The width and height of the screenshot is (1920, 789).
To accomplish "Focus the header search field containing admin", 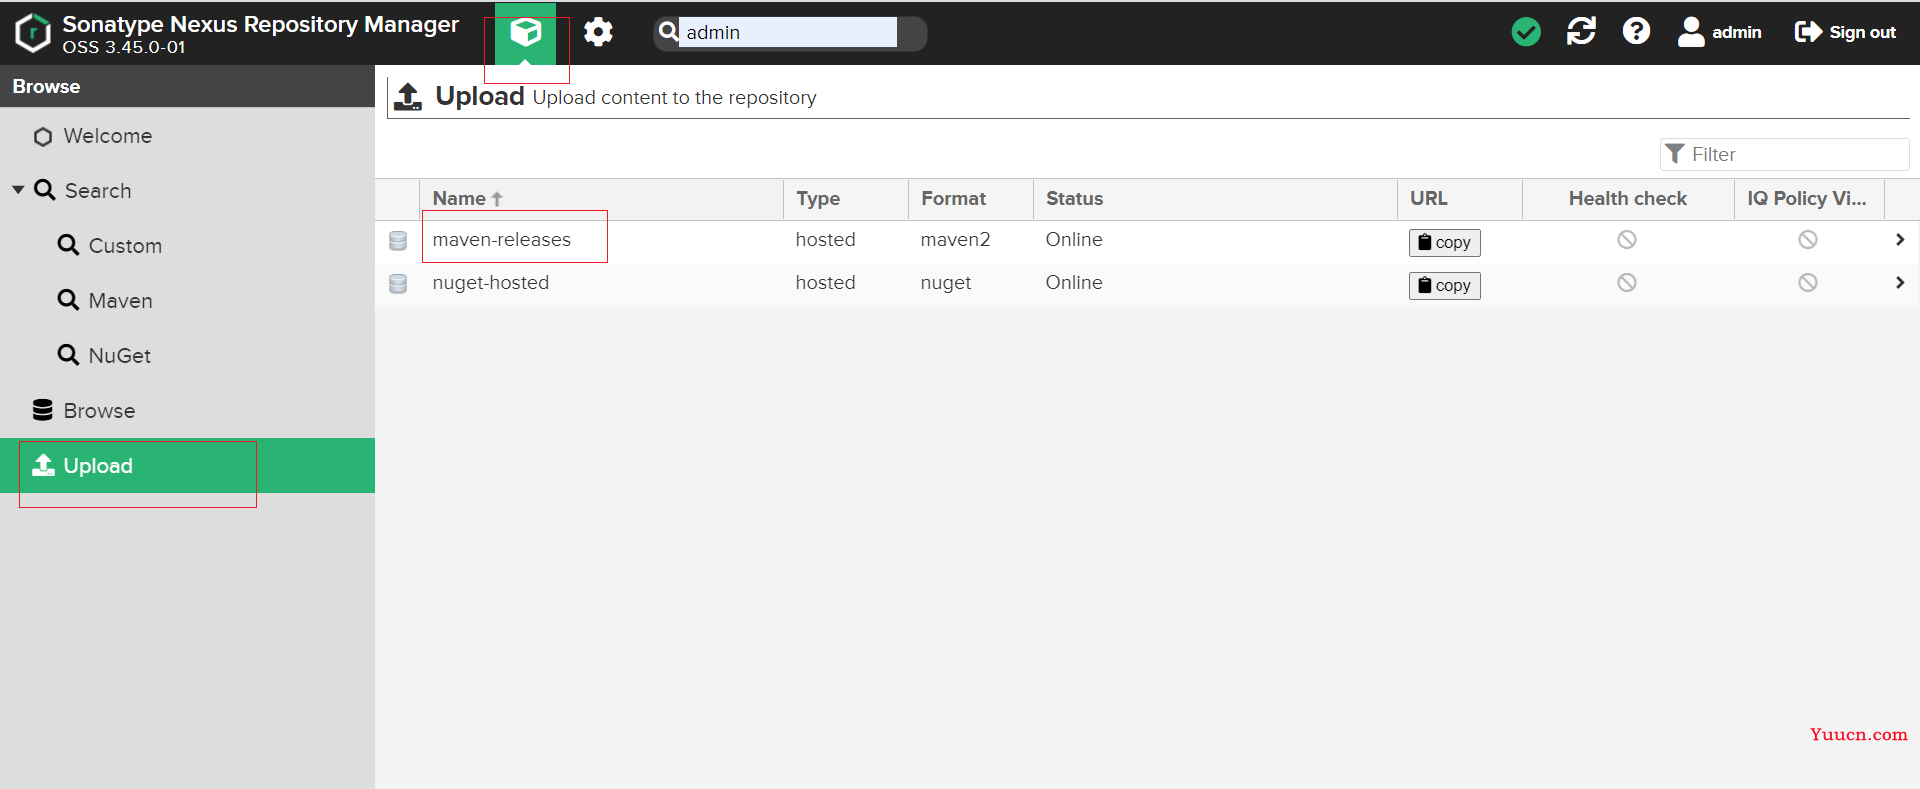I will click(788, 32).
